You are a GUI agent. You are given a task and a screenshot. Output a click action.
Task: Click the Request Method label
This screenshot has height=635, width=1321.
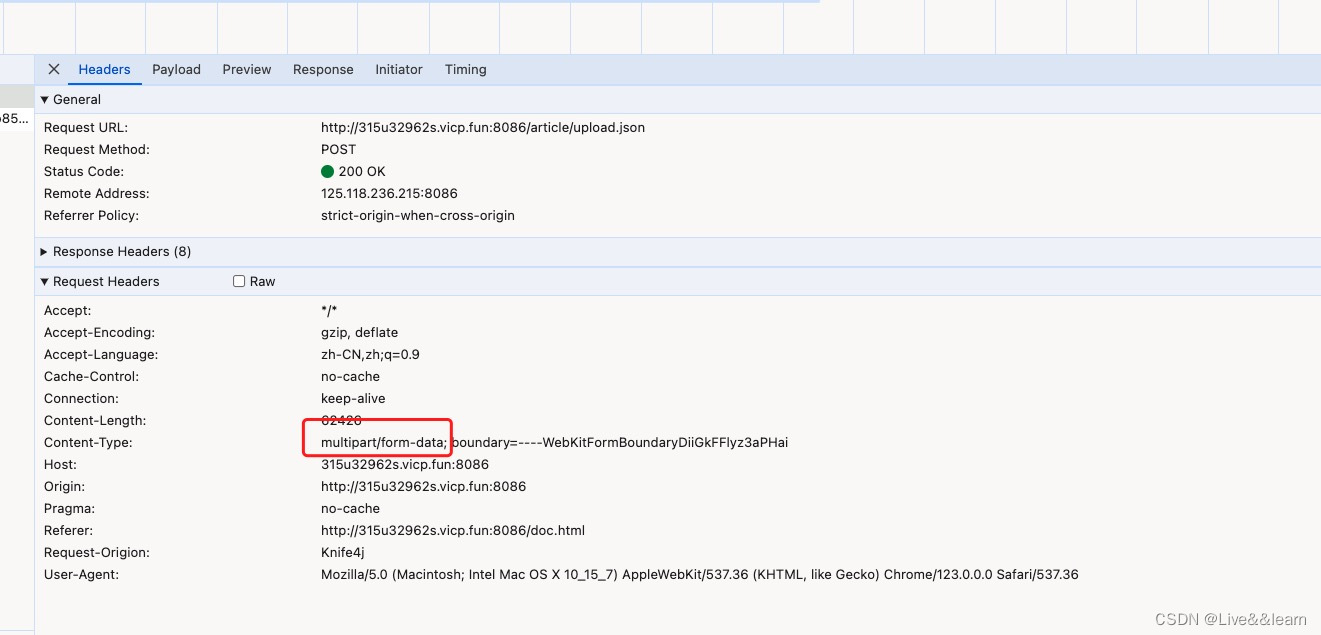coord(96,149)
